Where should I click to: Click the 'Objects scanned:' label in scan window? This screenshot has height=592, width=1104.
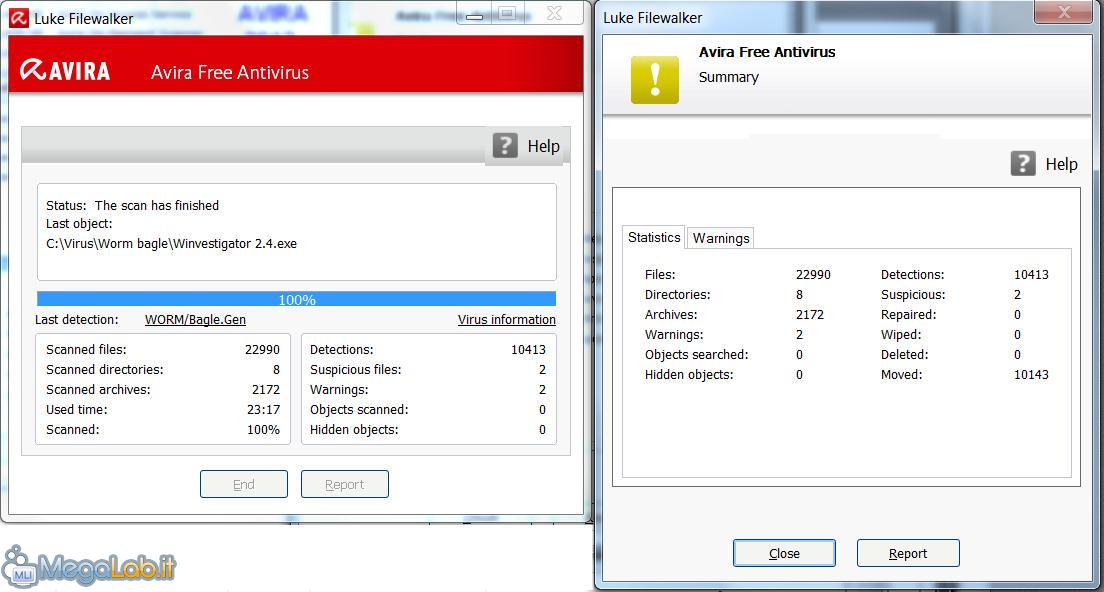[x=358, y=410]
